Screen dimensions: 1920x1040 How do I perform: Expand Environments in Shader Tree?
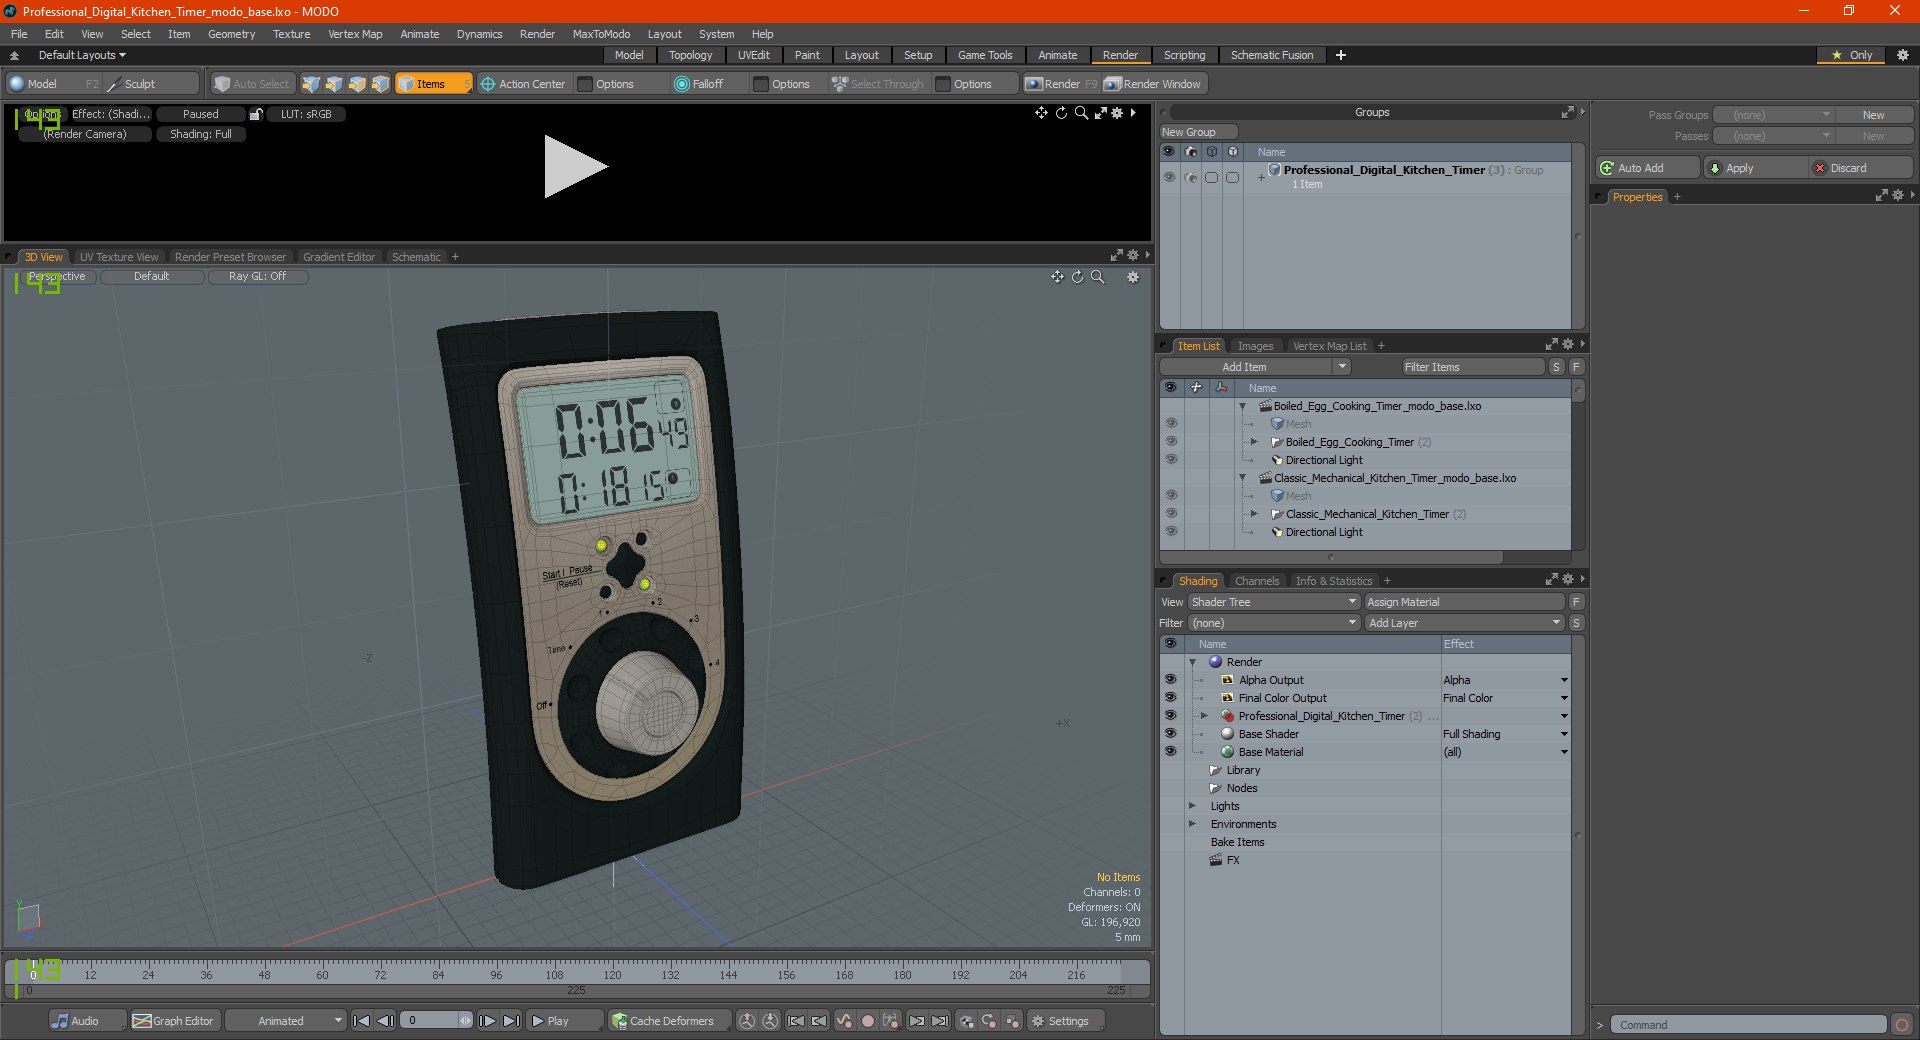point(1192,824)
